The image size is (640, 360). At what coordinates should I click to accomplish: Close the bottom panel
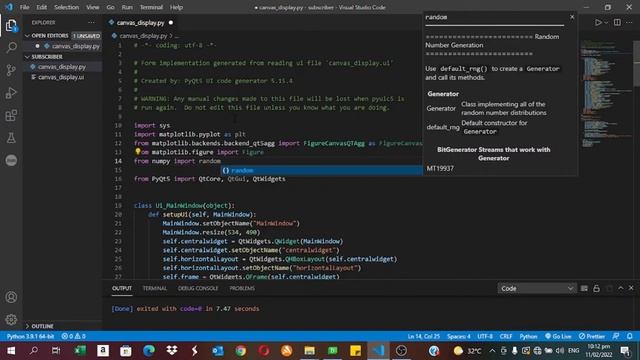pos(631,288)
